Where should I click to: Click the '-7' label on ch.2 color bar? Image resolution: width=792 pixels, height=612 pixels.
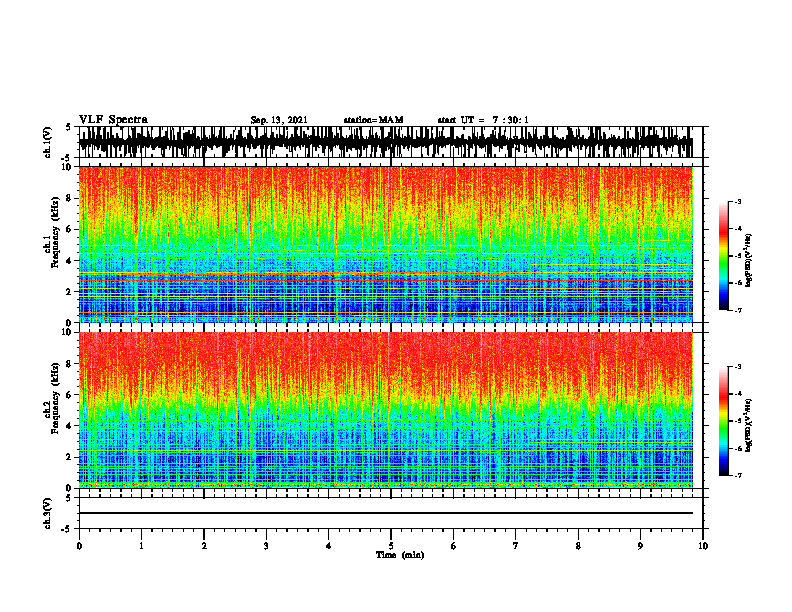[737, 475]
